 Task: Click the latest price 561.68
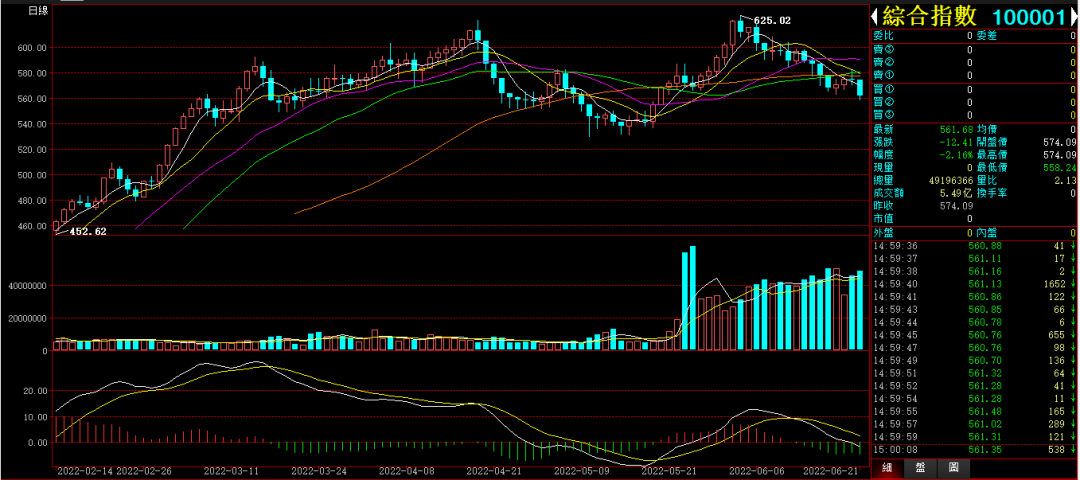pos(958,129)
